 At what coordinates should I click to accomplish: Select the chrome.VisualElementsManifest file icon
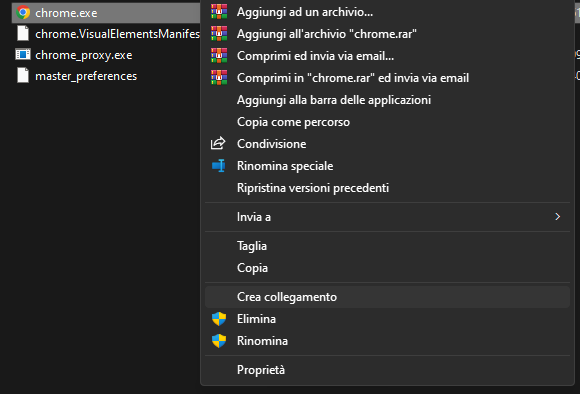click(x=23, y=34)
